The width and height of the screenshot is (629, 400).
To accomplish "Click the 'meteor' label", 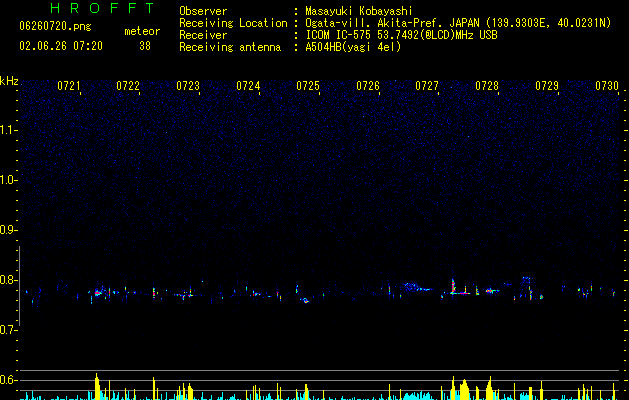I will [142, 31].
